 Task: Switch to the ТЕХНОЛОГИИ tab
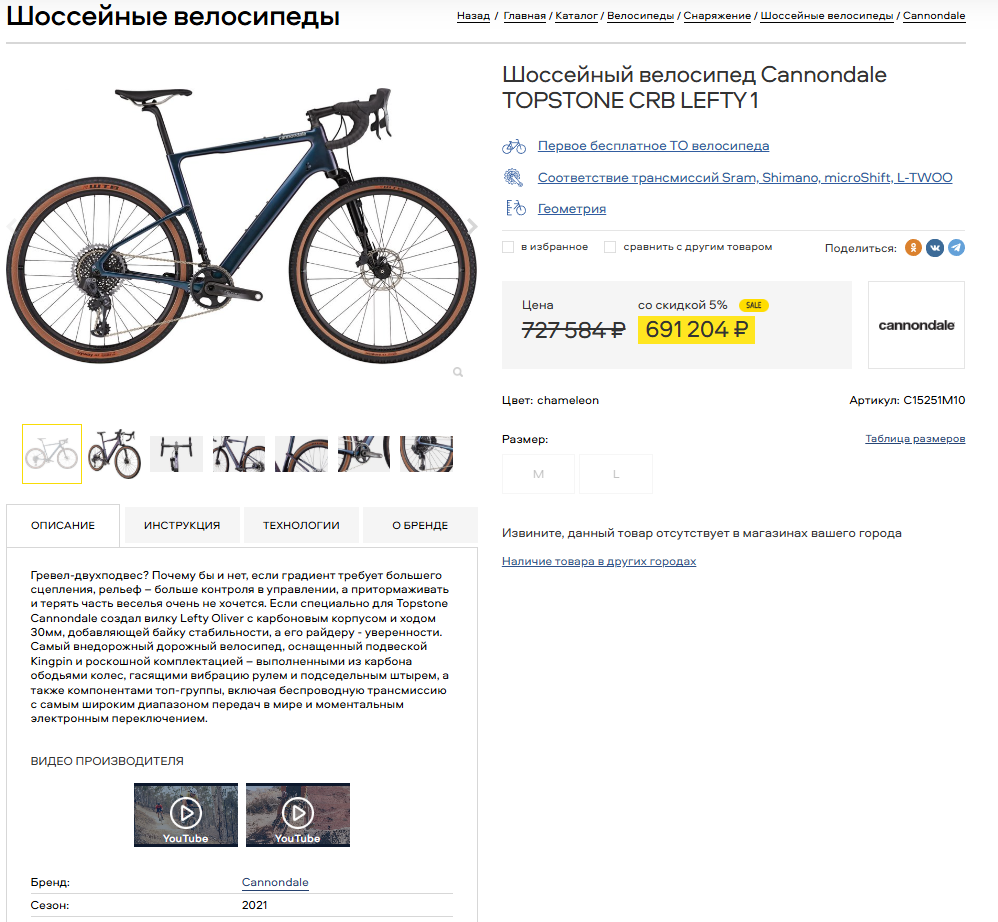(x=301, y=526)
